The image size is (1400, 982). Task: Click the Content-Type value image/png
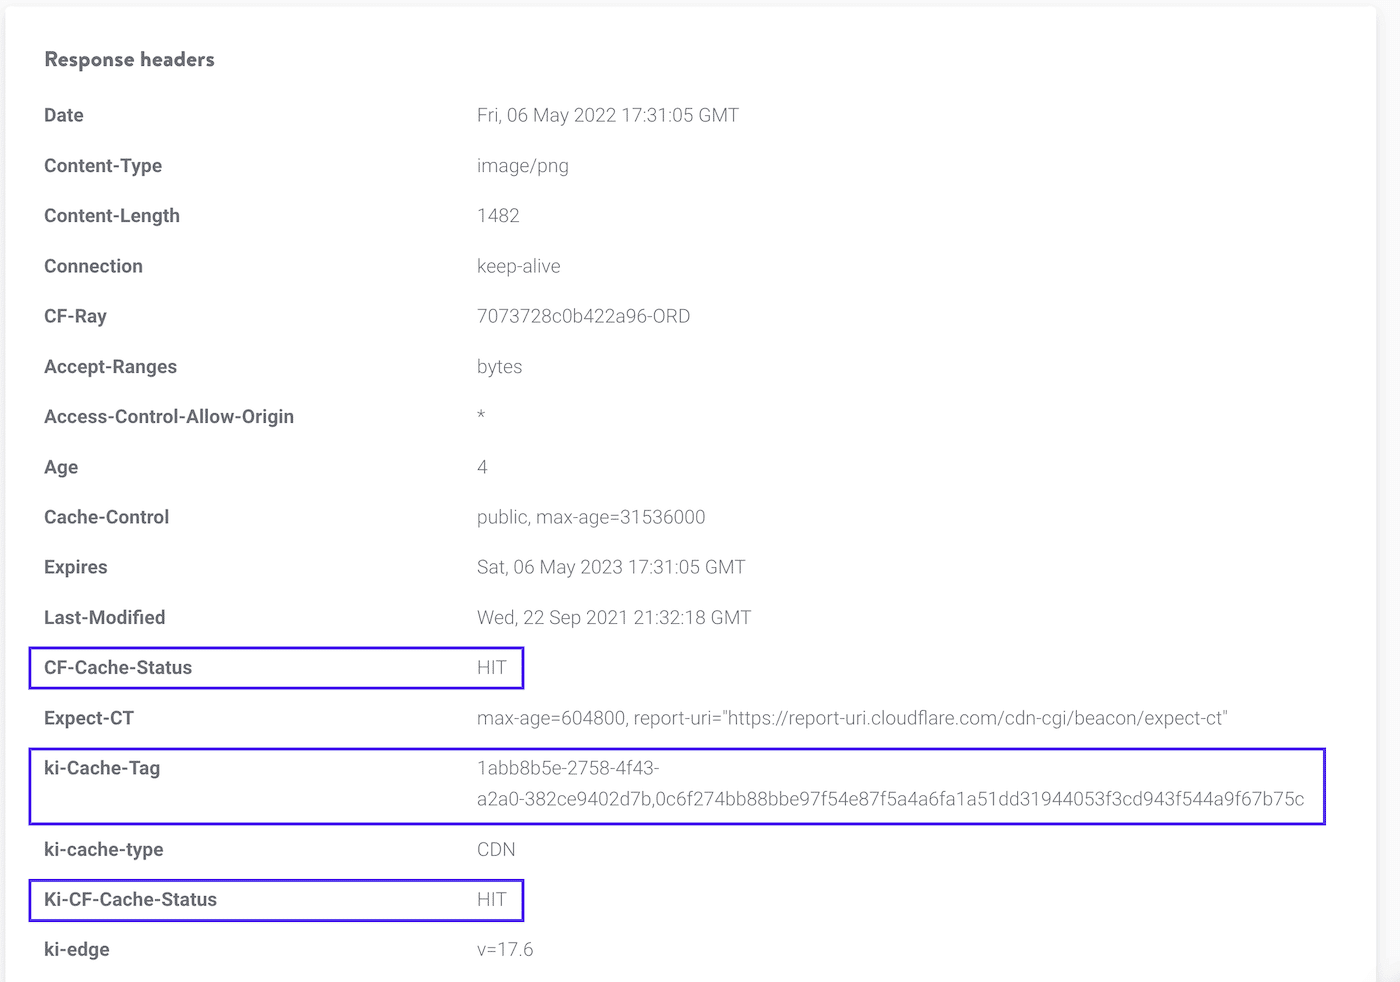tap(523, 165)
